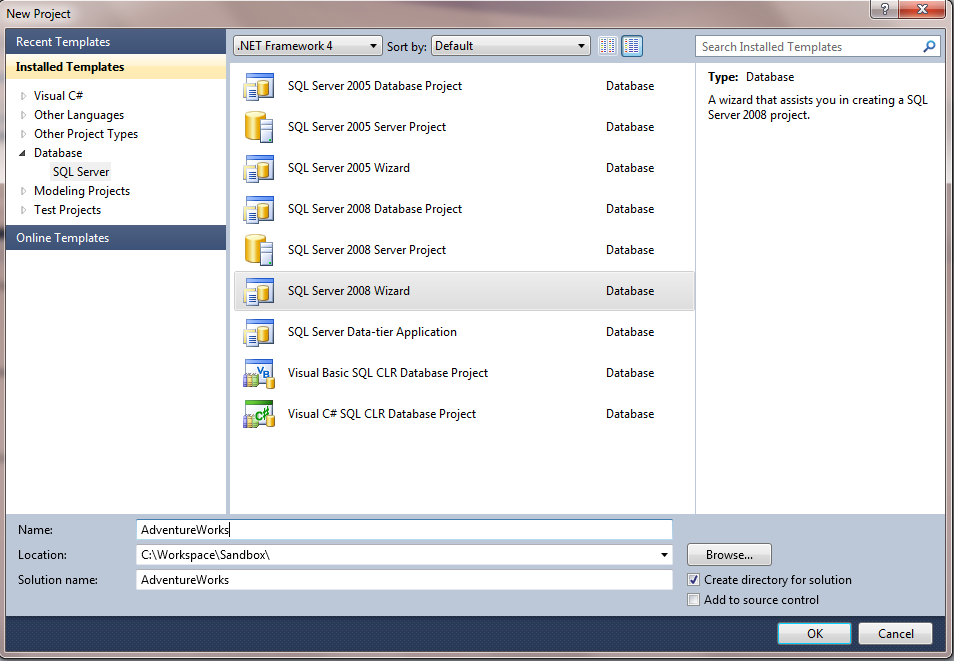The image size is (954, 661).
Task: Open the Installed Templates section
Action: tap(116, 66)
